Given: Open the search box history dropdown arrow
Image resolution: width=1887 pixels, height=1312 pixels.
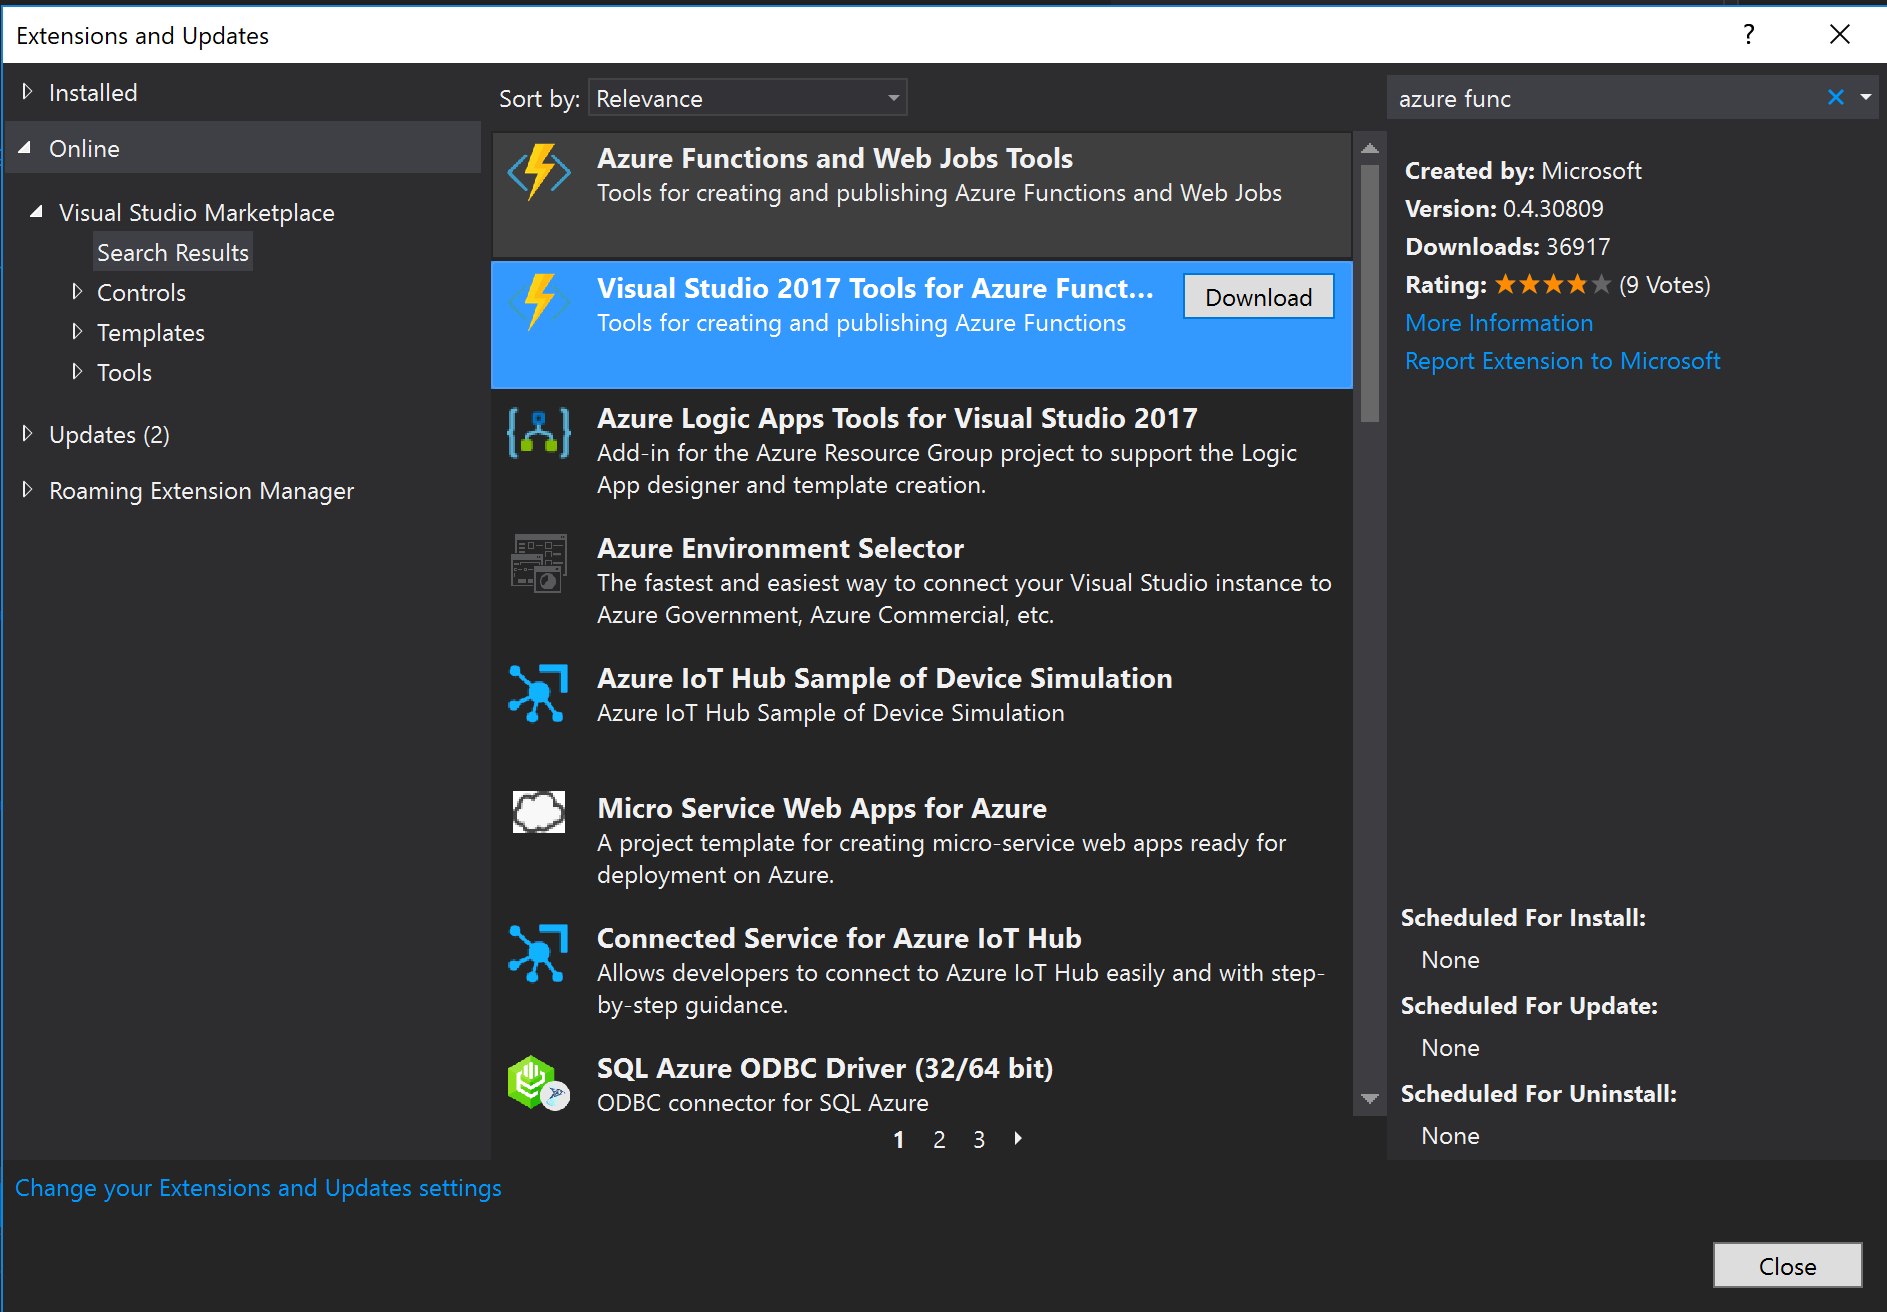Looking at the screenshot, I should tap(1866, 97).
